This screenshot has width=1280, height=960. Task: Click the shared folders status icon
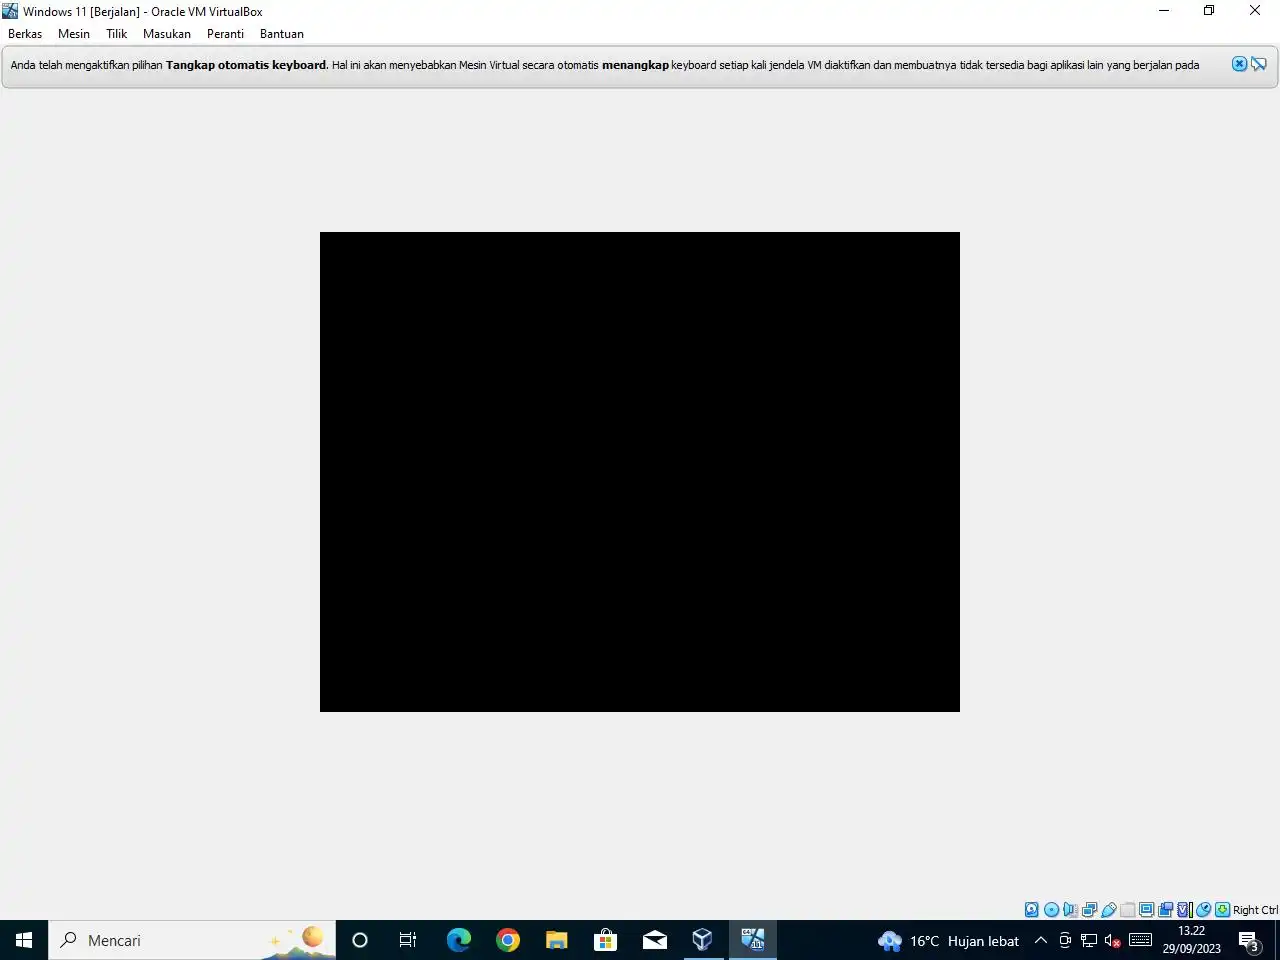coord(1128,910)
